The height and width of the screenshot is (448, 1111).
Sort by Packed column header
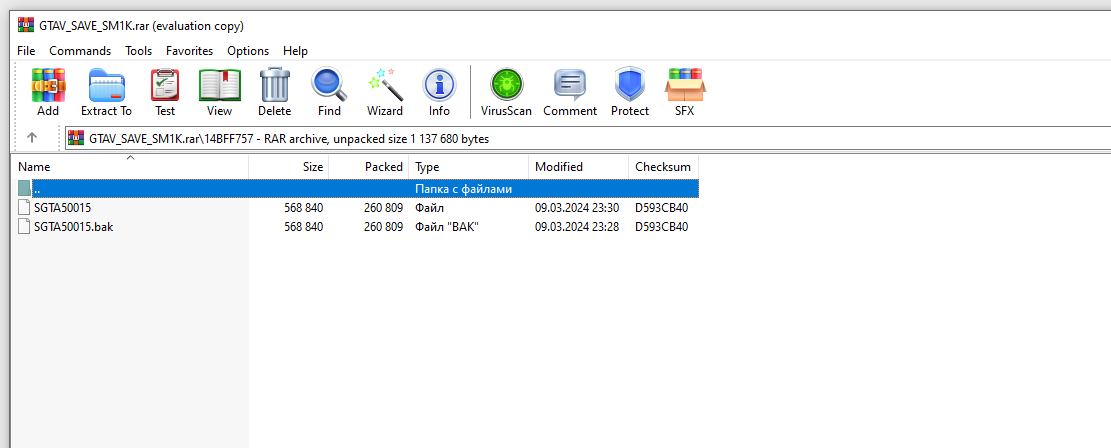click(368, 167)
